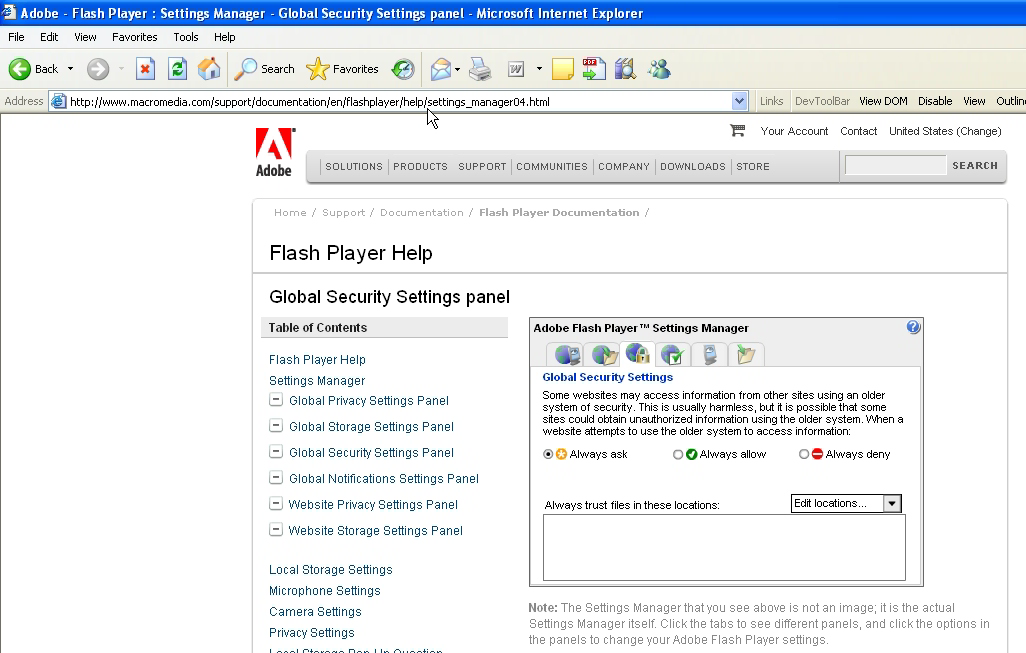Open the DOWNLOADS navigation item
The image size is (1026, 653).
(693, 166)
